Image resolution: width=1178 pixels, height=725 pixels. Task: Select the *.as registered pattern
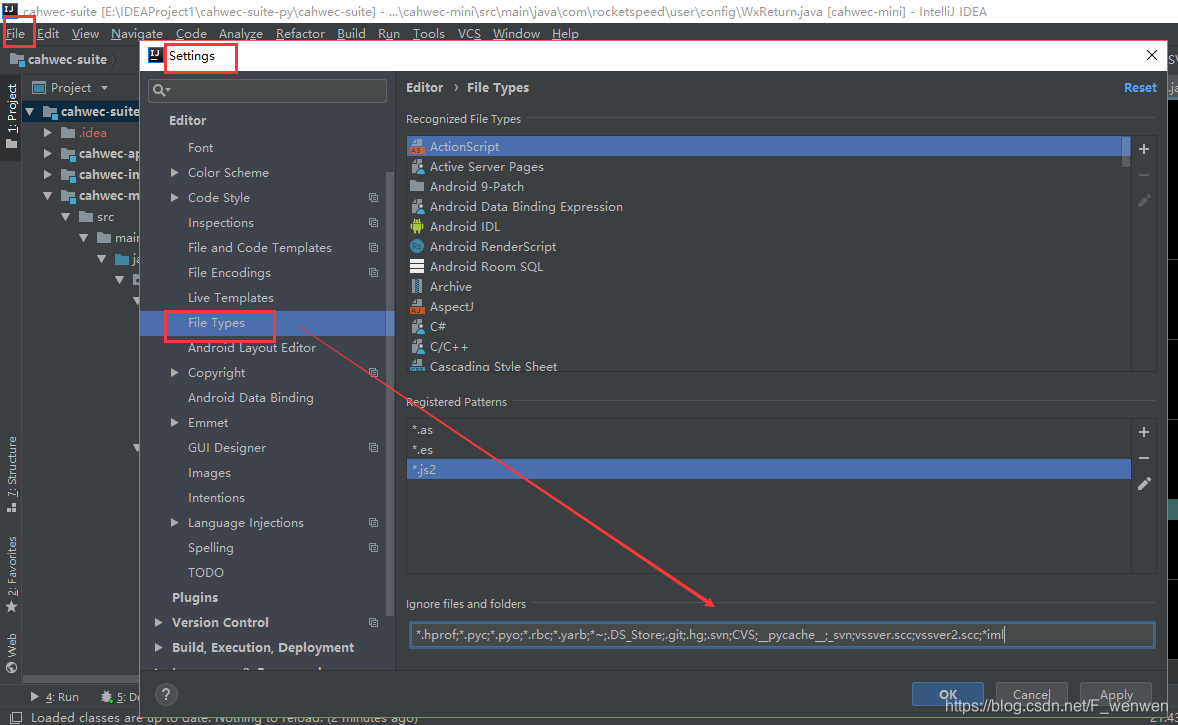769,430
